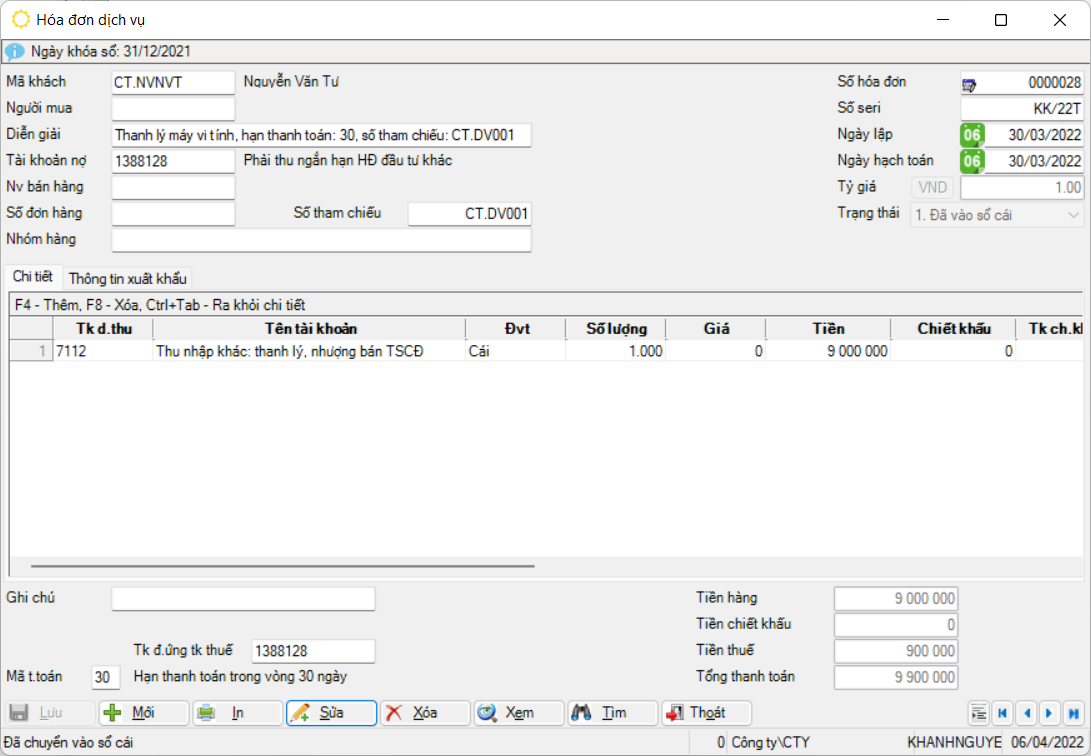Screen dimensions: 1091x756
Task: Click the invoice number lookup icon
Action: (x=970, y=83)
